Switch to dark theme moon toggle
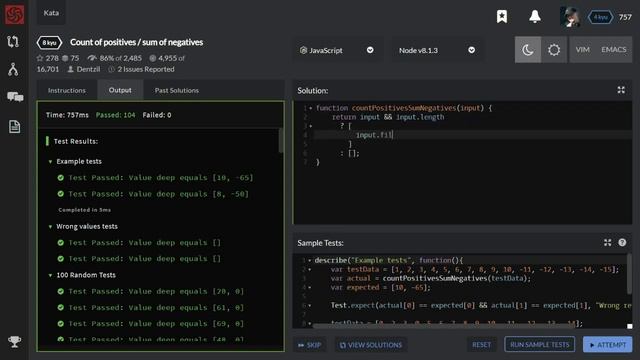This screenshot has height=360, width=640. click(x=528, y=50)
